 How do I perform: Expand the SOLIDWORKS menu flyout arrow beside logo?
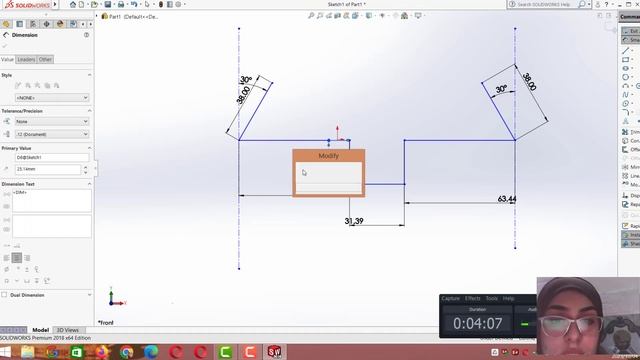tap(55, 4)
